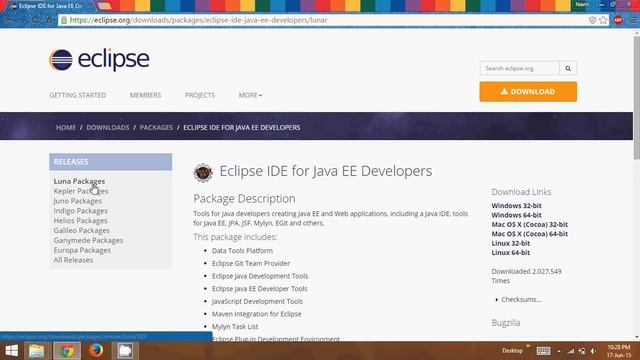Select Europa Packages release

82,250
